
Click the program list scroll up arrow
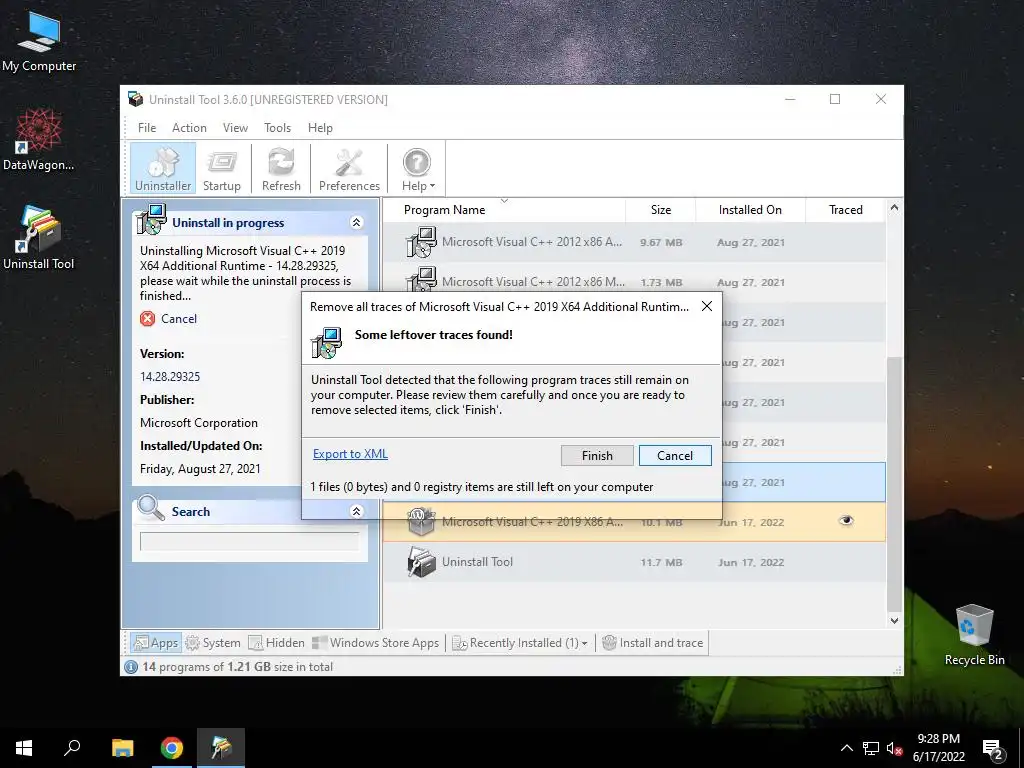click(x=895, y=208)
